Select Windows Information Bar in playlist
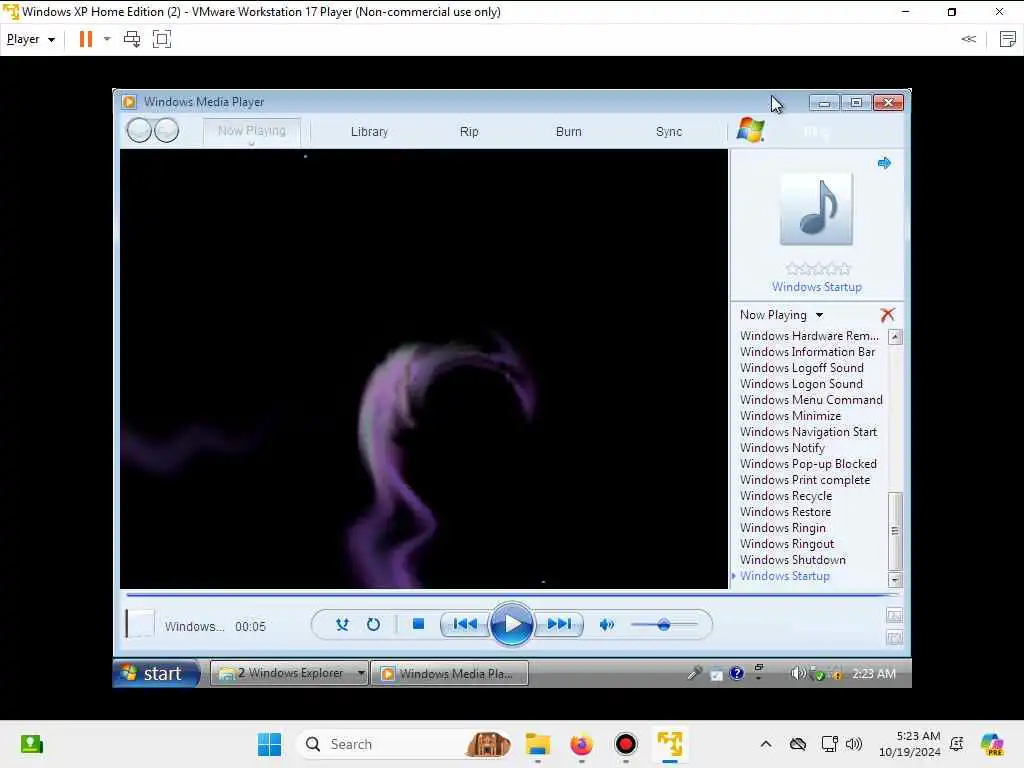This screenshot has width=1024, height=768. coord(807,352)
